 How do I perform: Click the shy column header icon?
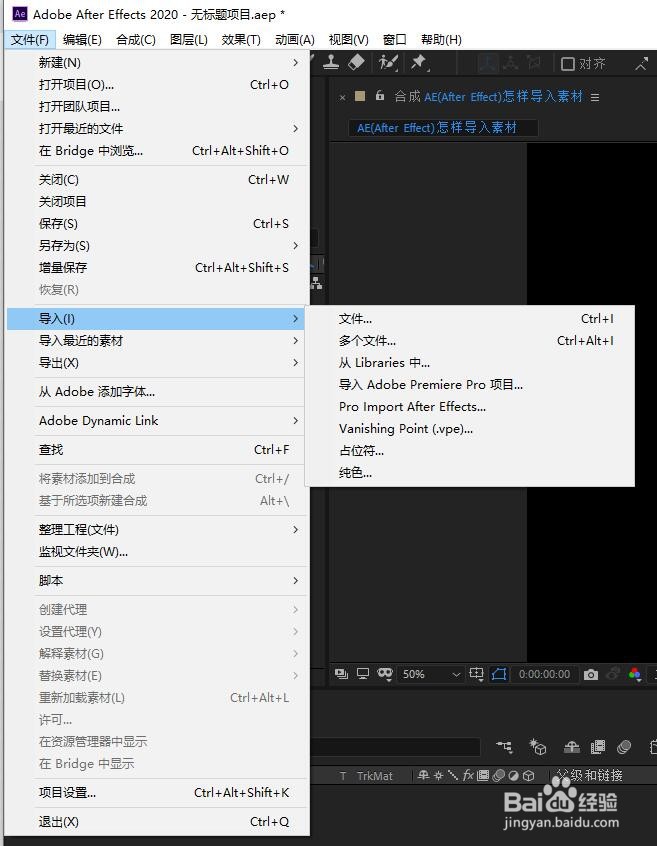point(423,775)
